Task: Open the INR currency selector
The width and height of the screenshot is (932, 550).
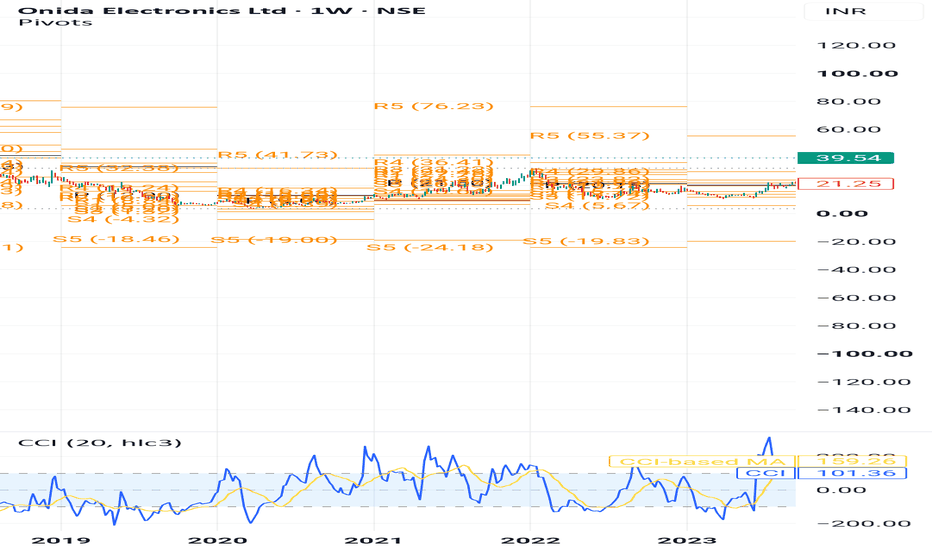Action: pyautogui.click(x=845, y=11)
